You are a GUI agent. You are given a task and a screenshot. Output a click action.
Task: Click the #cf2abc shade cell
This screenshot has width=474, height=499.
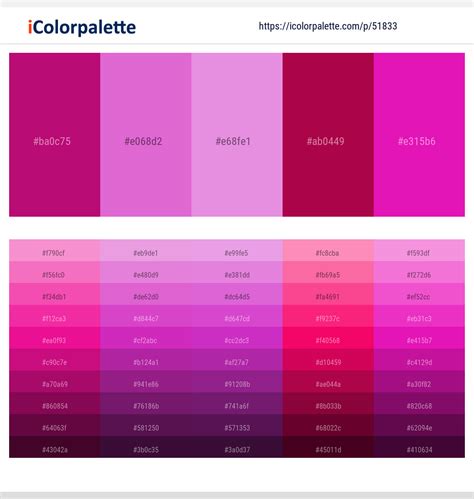click(x=146, y=338)
